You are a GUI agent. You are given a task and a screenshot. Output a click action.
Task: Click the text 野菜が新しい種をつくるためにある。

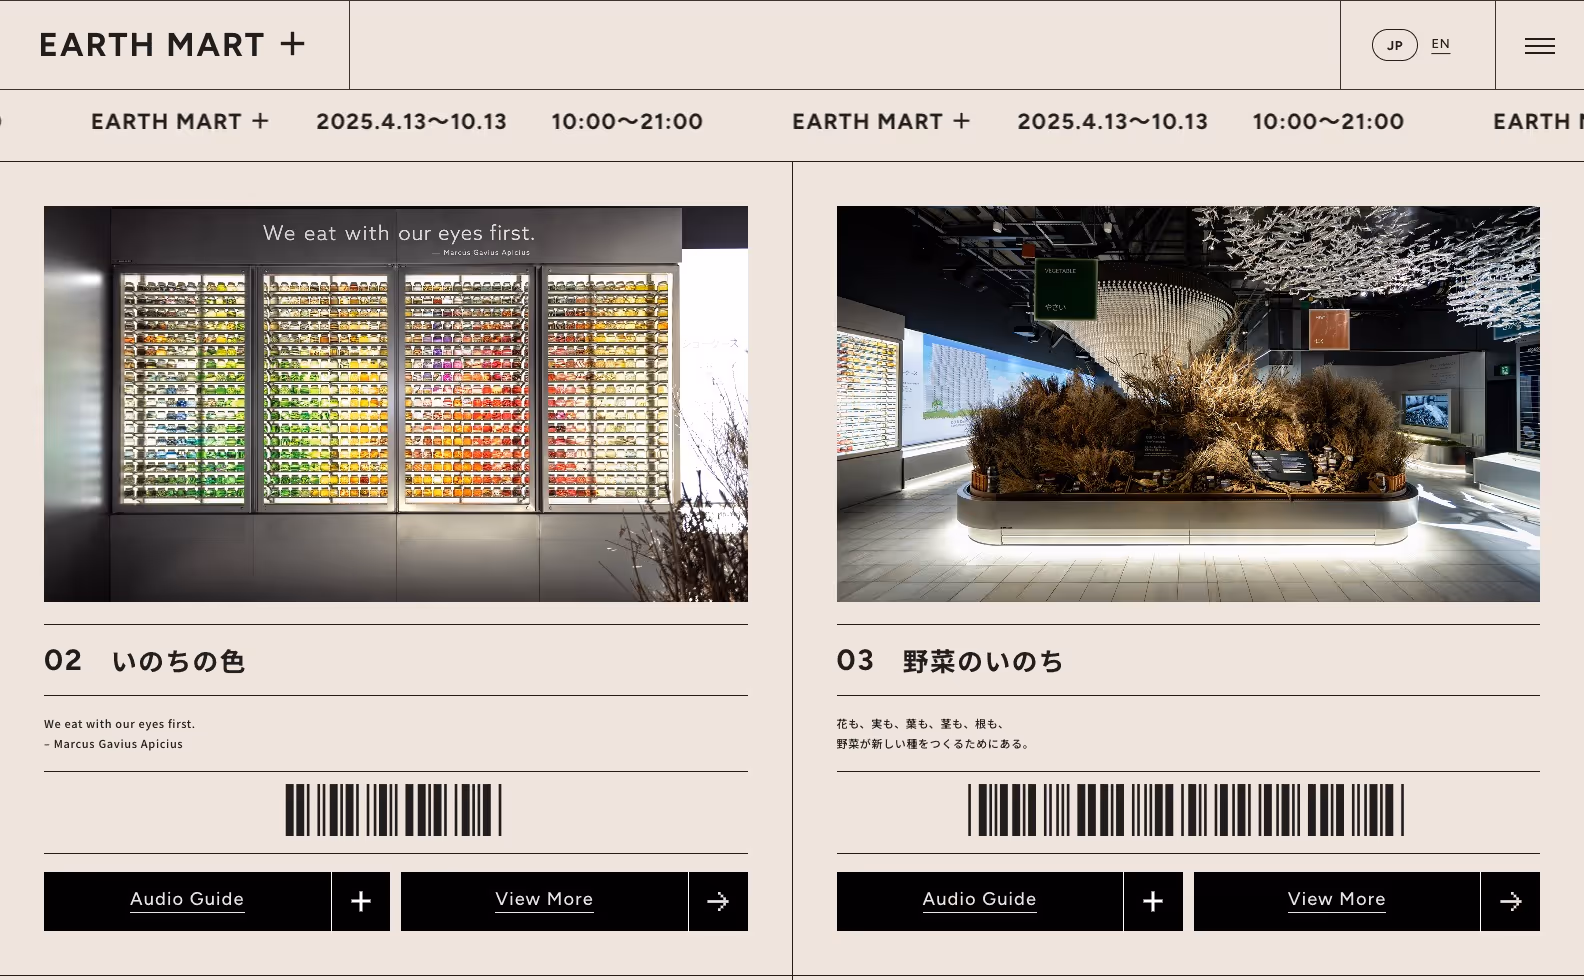pos(935,744)
